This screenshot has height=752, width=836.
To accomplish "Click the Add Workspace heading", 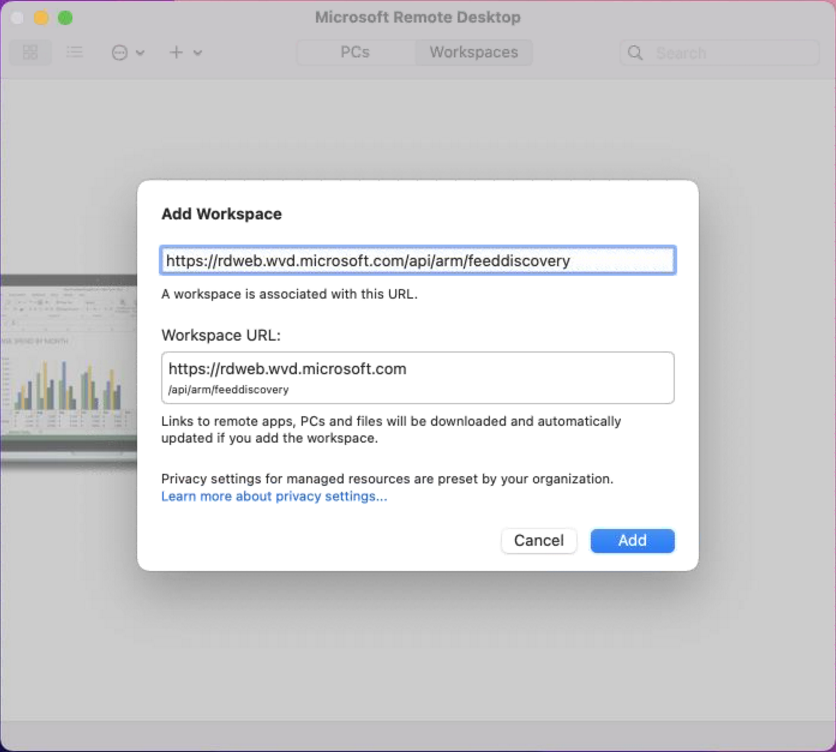I will point(221,214).
